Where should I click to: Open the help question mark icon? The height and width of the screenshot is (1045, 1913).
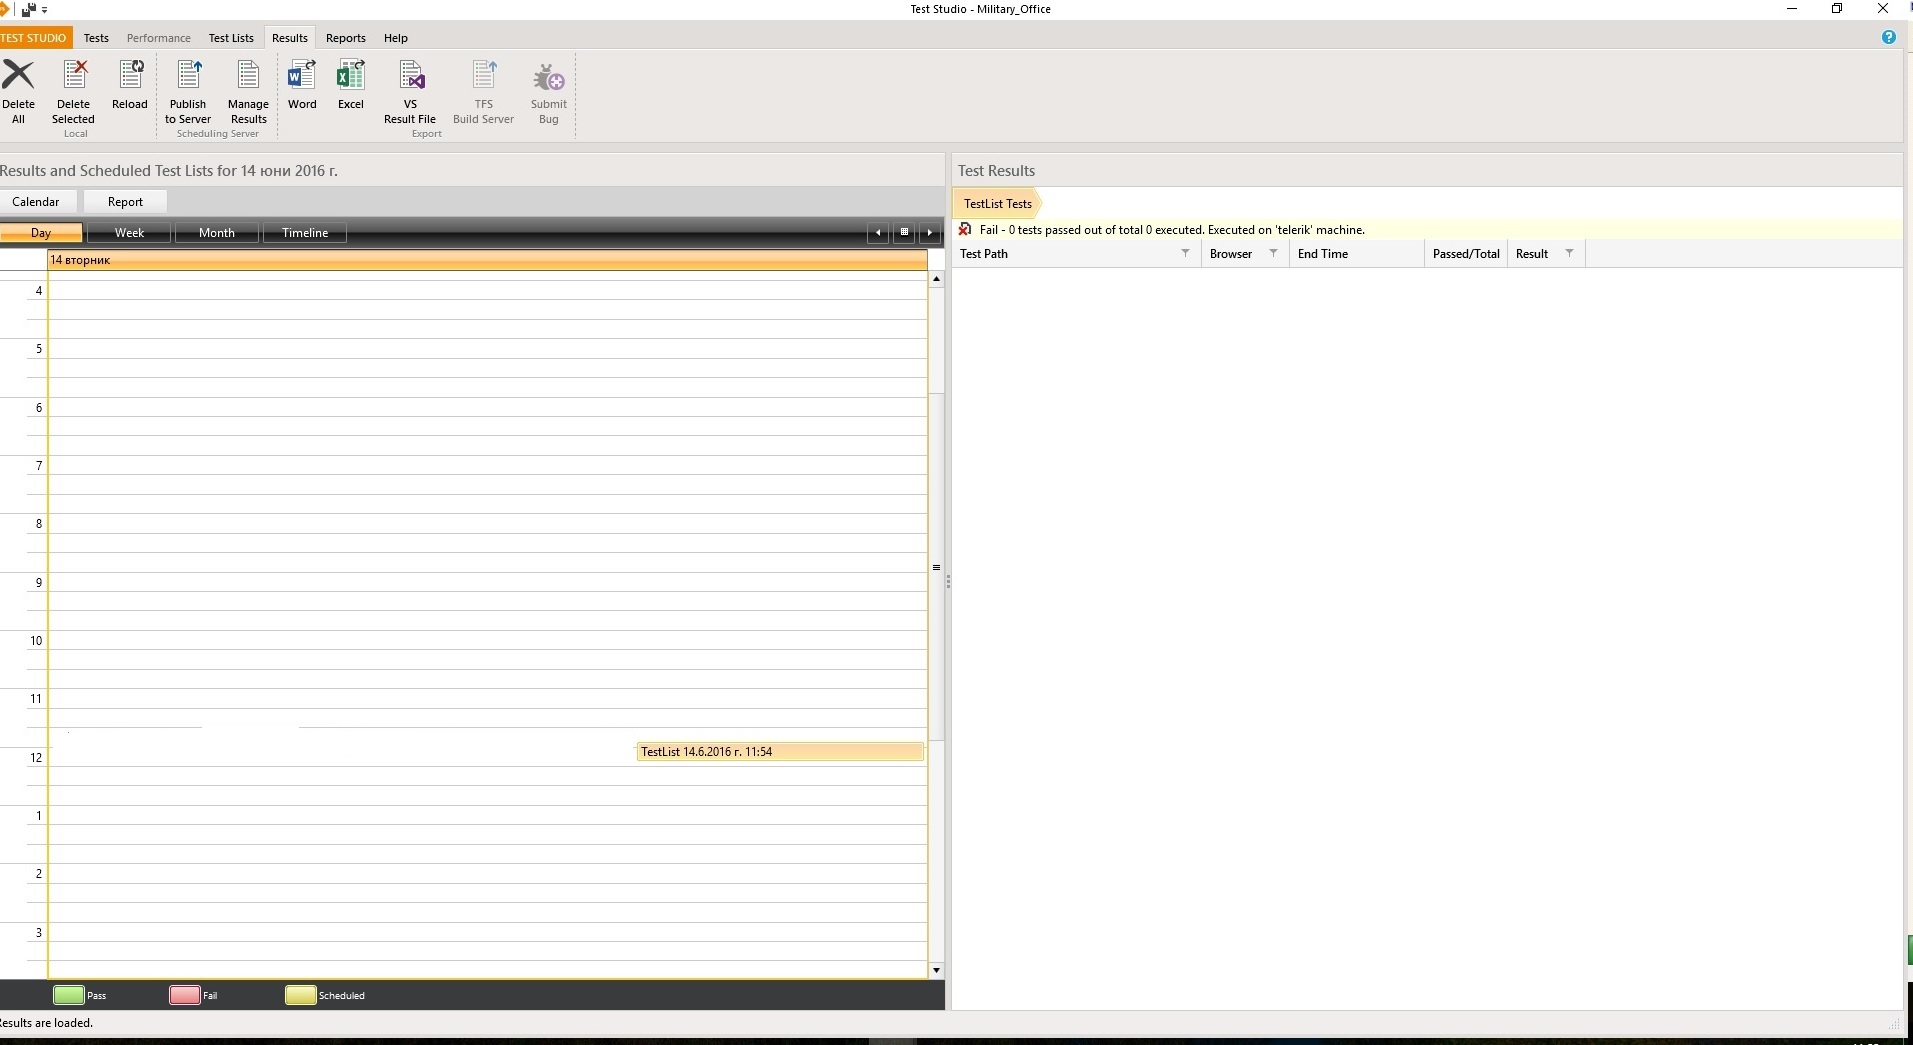[x=1888, y=37]
